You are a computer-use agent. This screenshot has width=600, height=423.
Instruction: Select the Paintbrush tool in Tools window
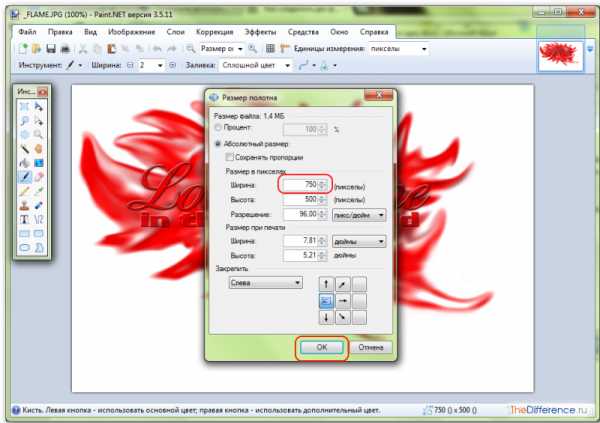click(24, 177)
